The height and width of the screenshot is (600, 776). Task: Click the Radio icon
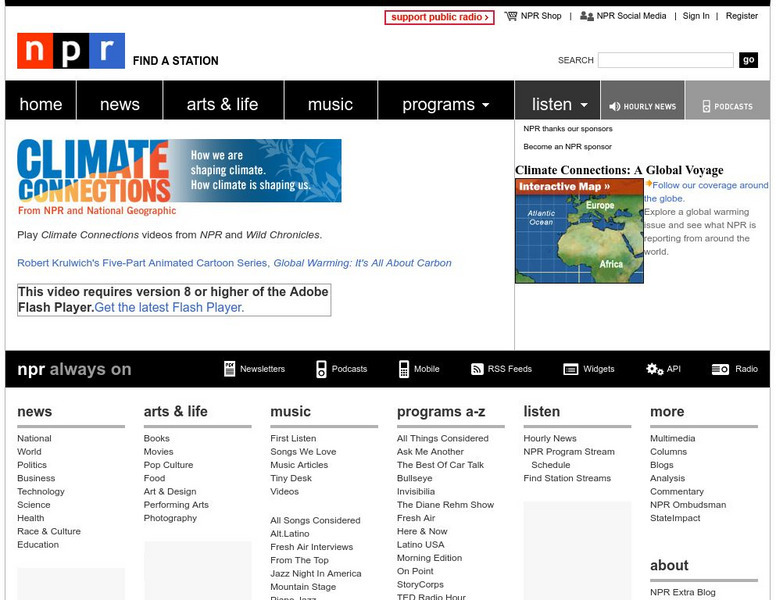pyautogui.click(x=720, y=369)
